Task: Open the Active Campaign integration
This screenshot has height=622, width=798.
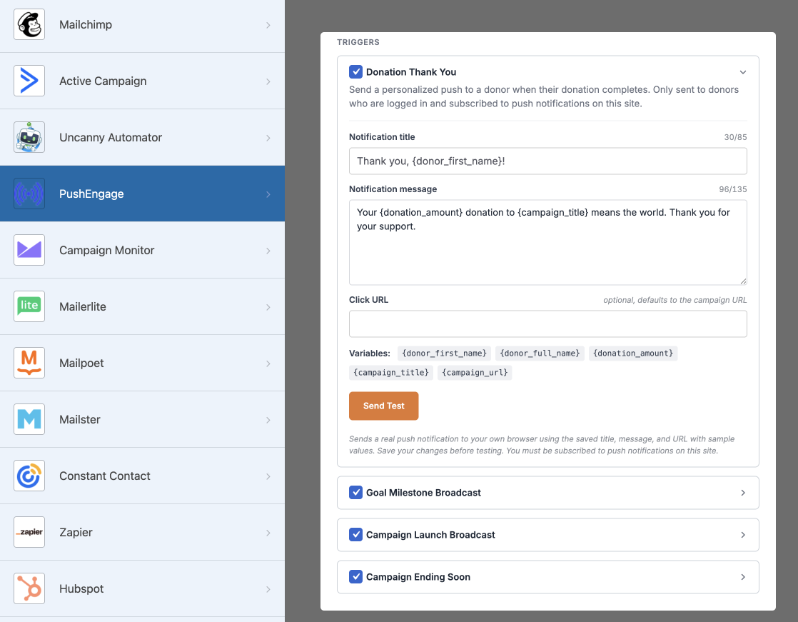Action: [x=142, y=81]
